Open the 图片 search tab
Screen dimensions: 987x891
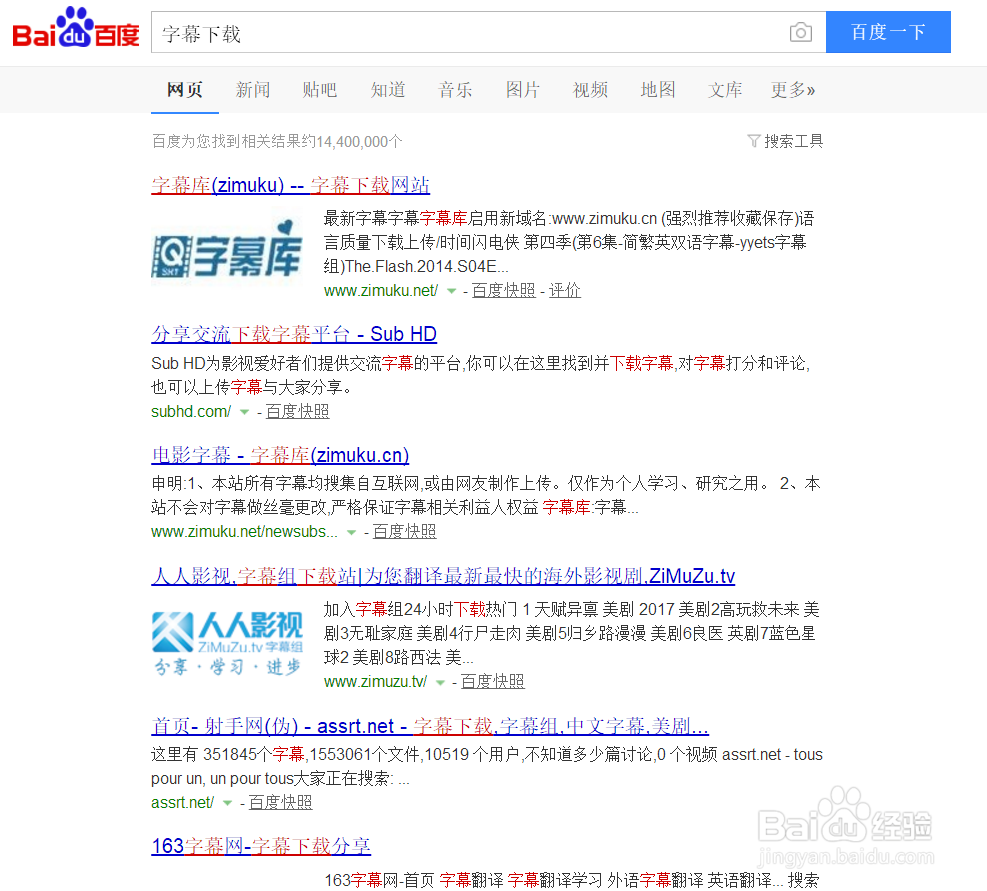(x=523, y=90)
